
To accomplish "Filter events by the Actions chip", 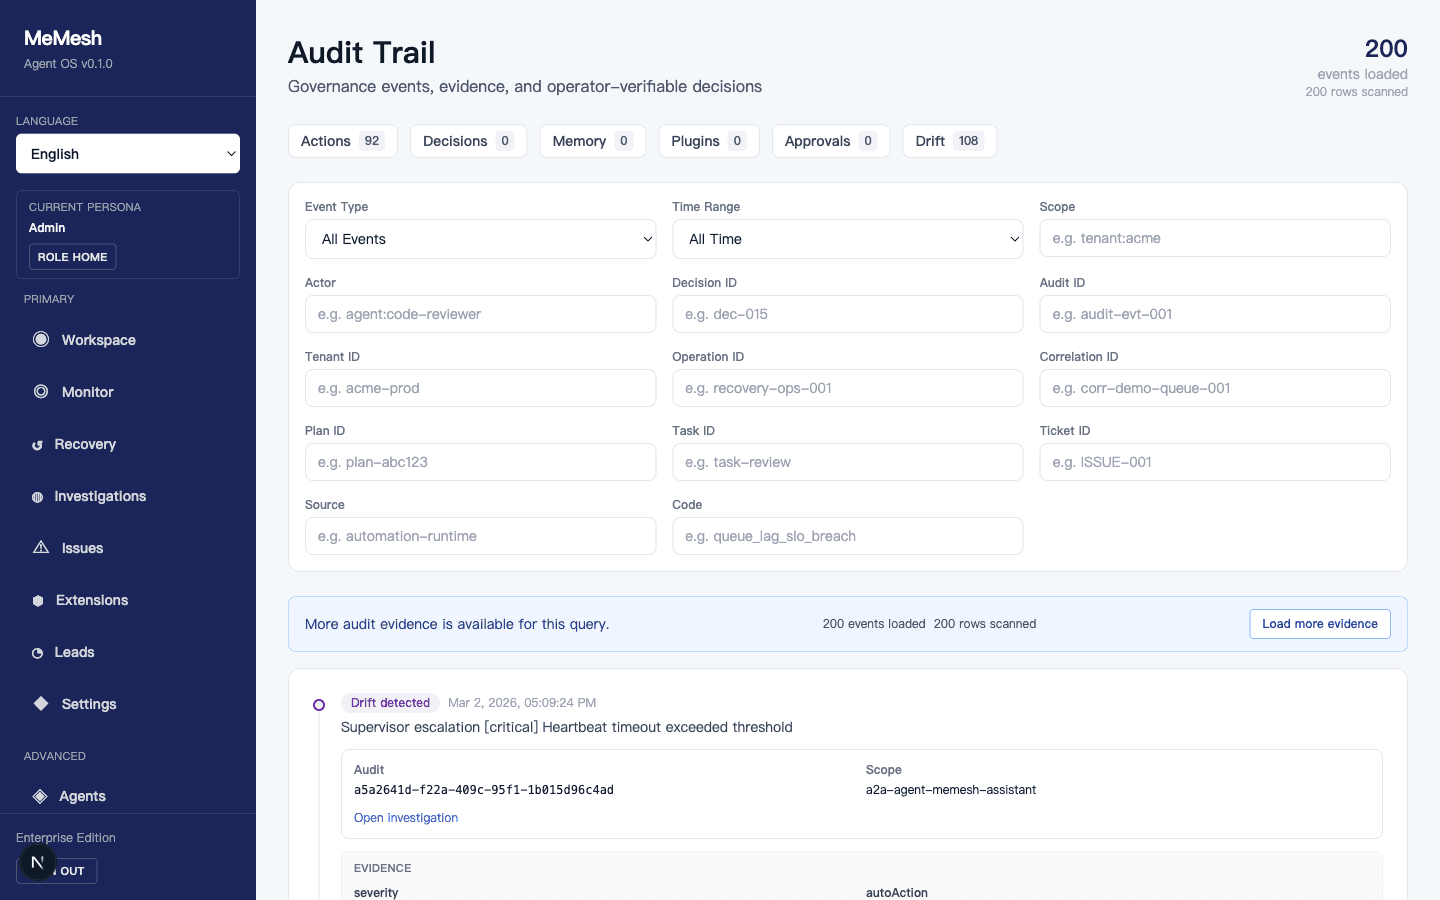I will point(342,141).
